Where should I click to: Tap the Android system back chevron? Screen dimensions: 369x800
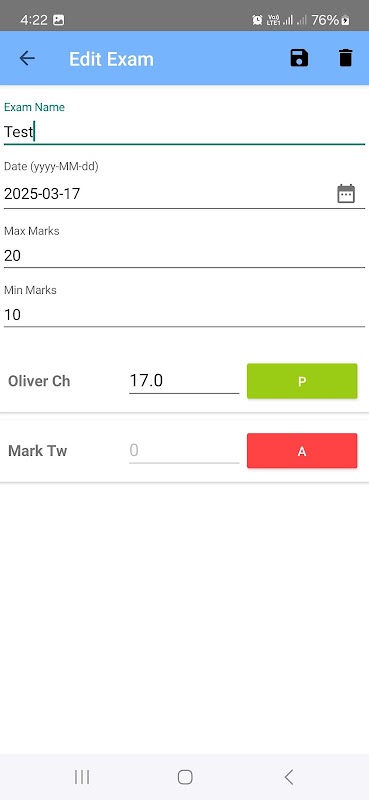pos(288,777)
